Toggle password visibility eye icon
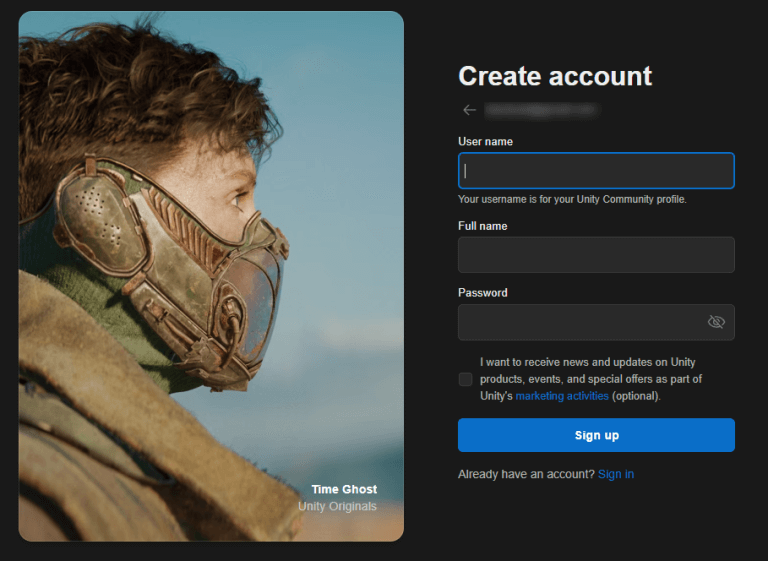 [x=715, y=322]
